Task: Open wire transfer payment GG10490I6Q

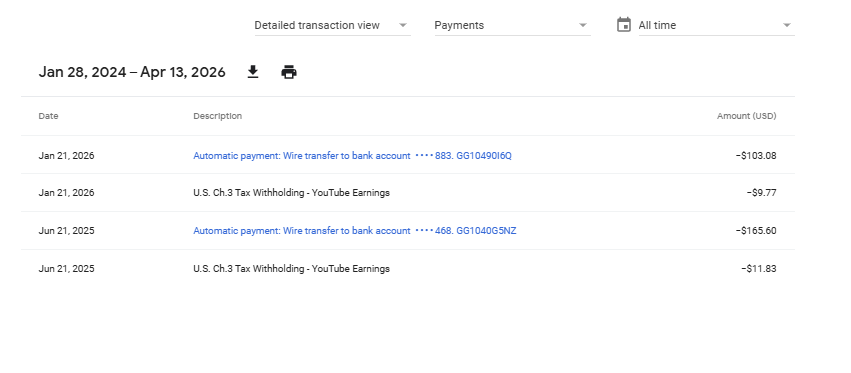Action: (x=352, y=156)
